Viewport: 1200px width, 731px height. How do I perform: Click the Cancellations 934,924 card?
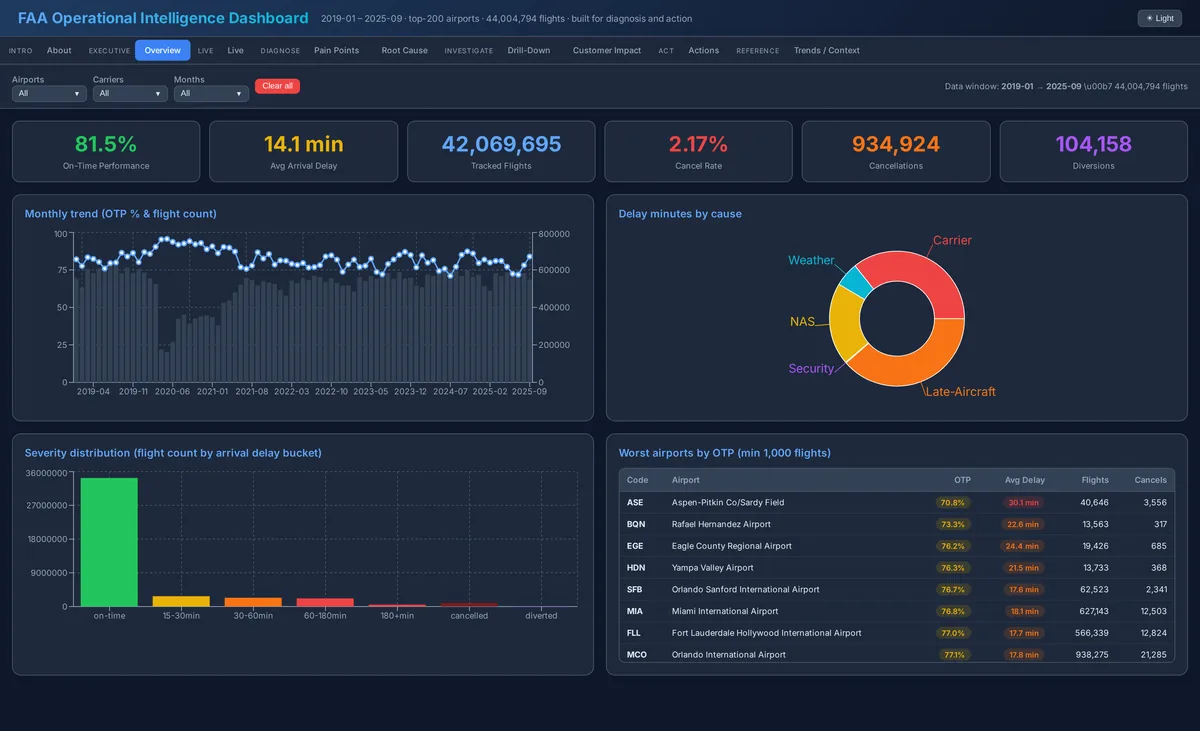(896, 152)
